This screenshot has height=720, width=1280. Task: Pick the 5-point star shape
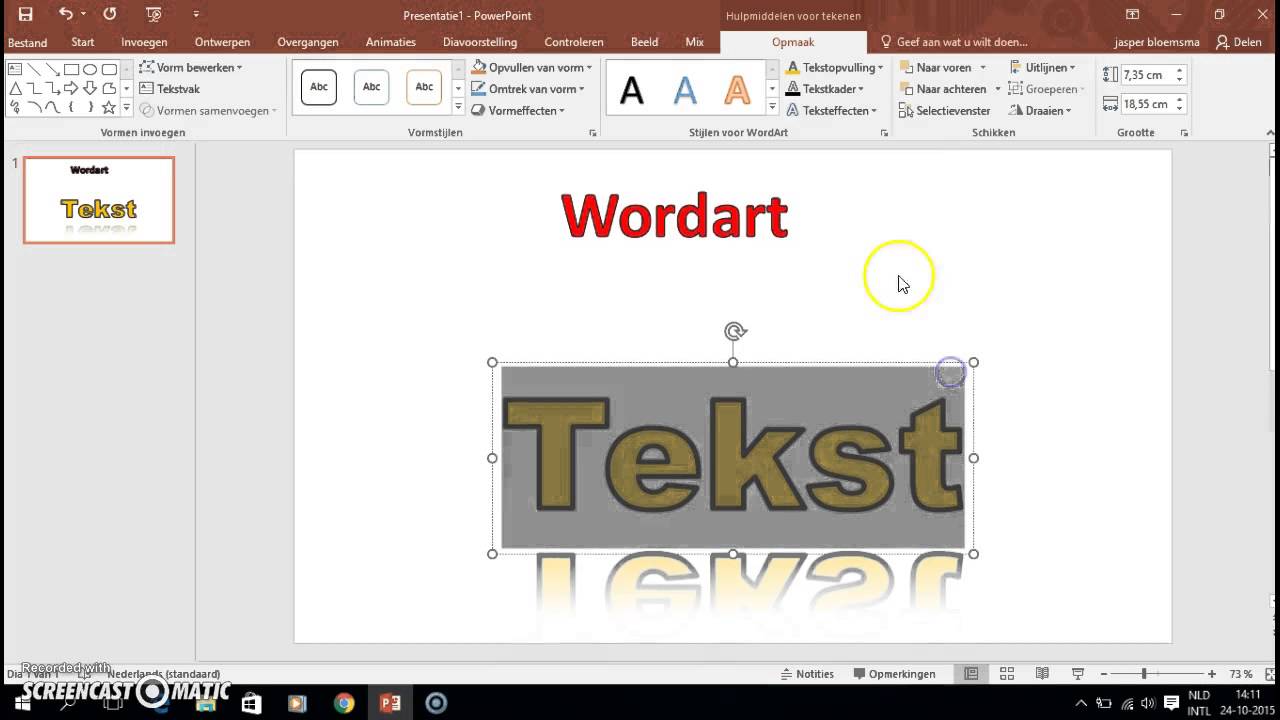click(109, 107)
